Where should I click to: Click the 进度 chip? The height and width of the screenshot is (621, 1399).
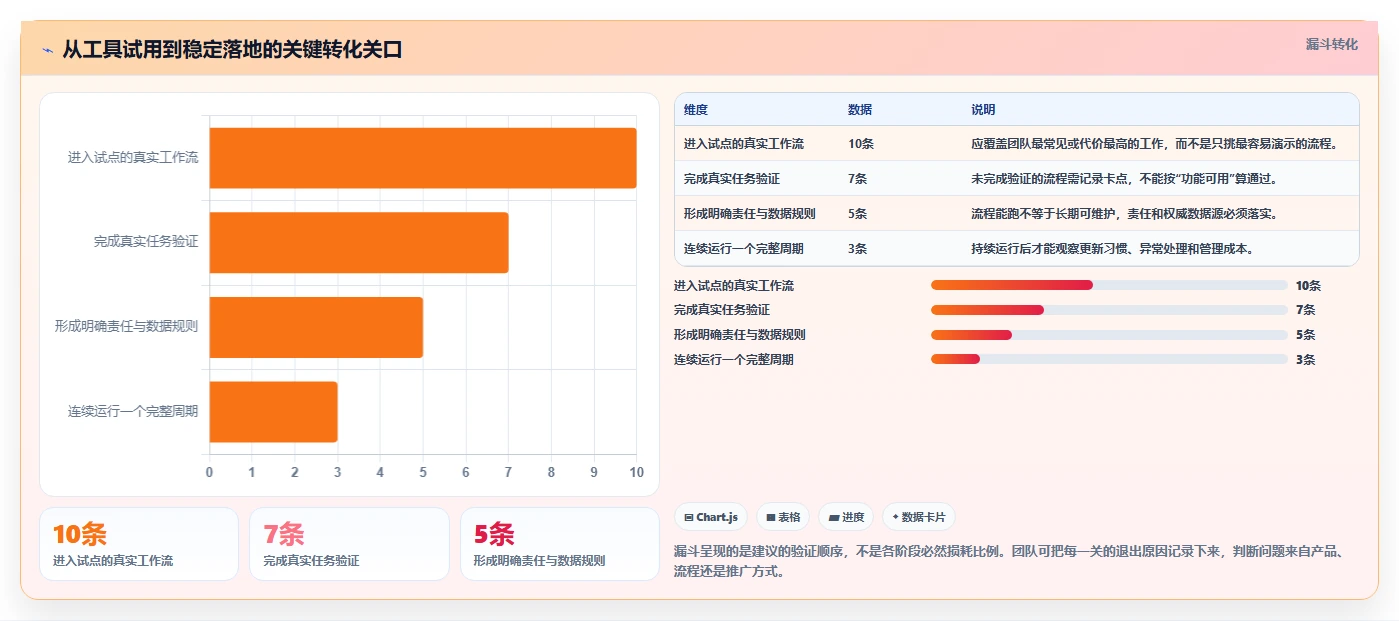click(846, 517)
